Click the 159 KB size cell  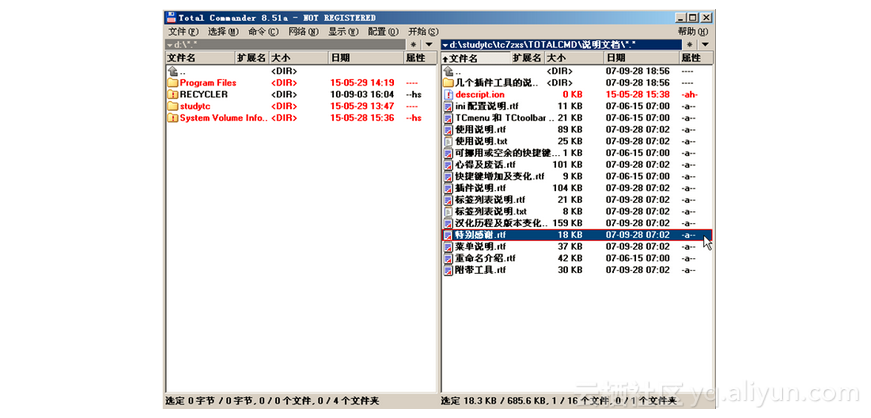[567, 223]
